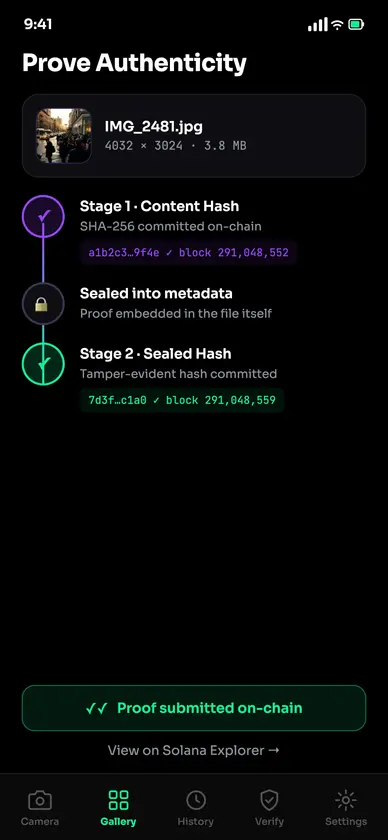
Task: Select the Gallery grid icon
Action: (x=118, y=800)
